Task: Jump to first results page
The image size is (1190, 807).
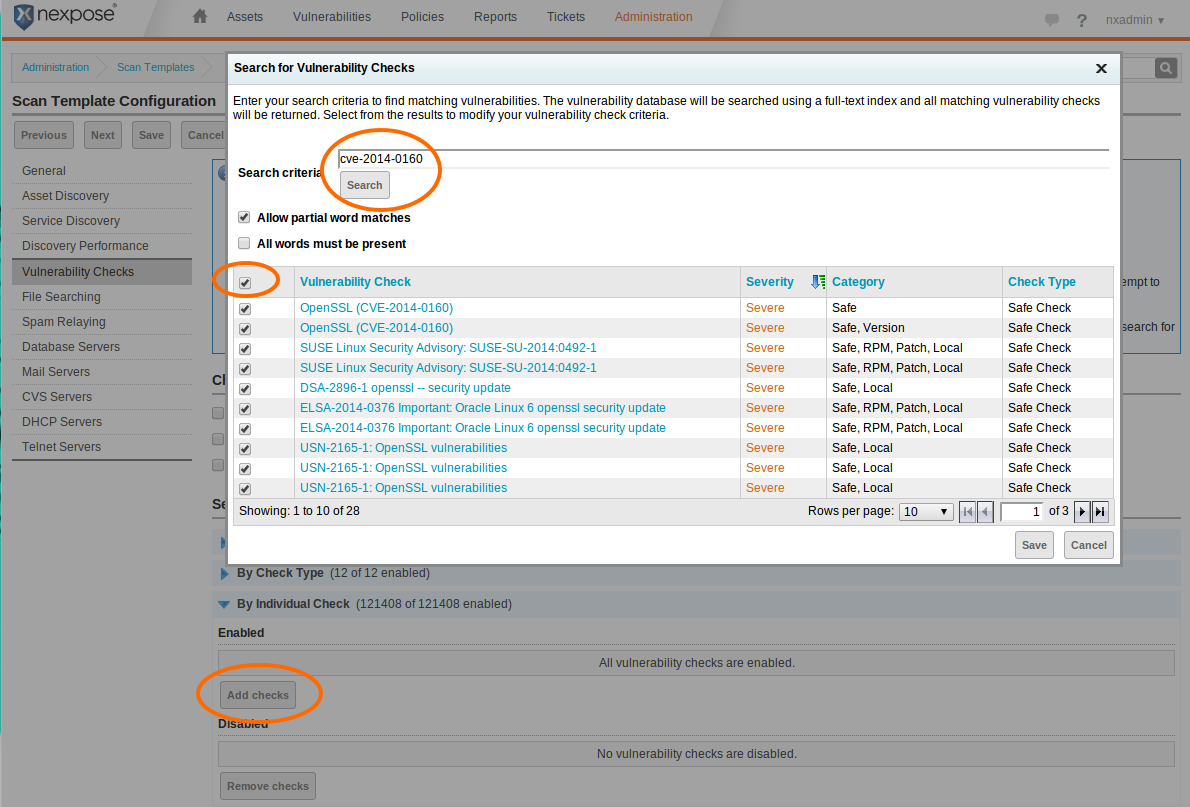Action: [967, 512]
